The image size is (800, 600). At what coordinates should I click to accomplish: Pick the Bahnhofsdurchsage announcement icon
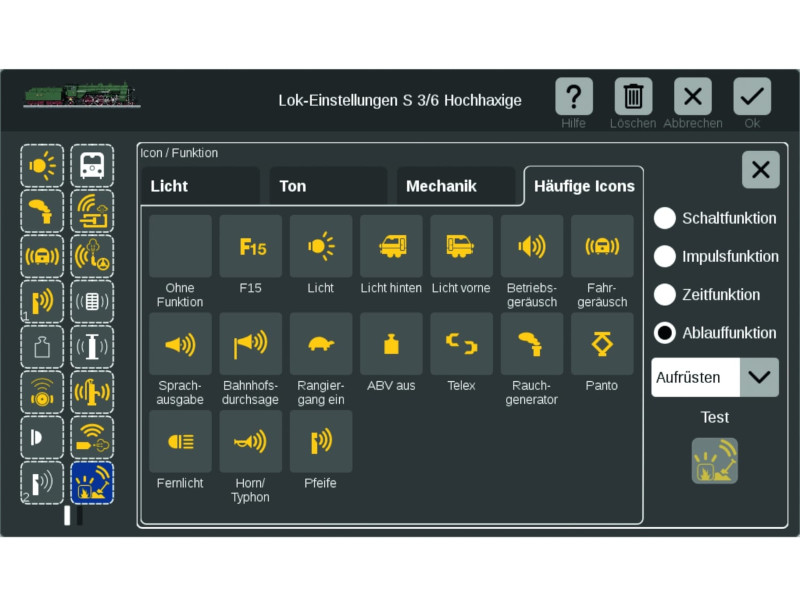250,344
